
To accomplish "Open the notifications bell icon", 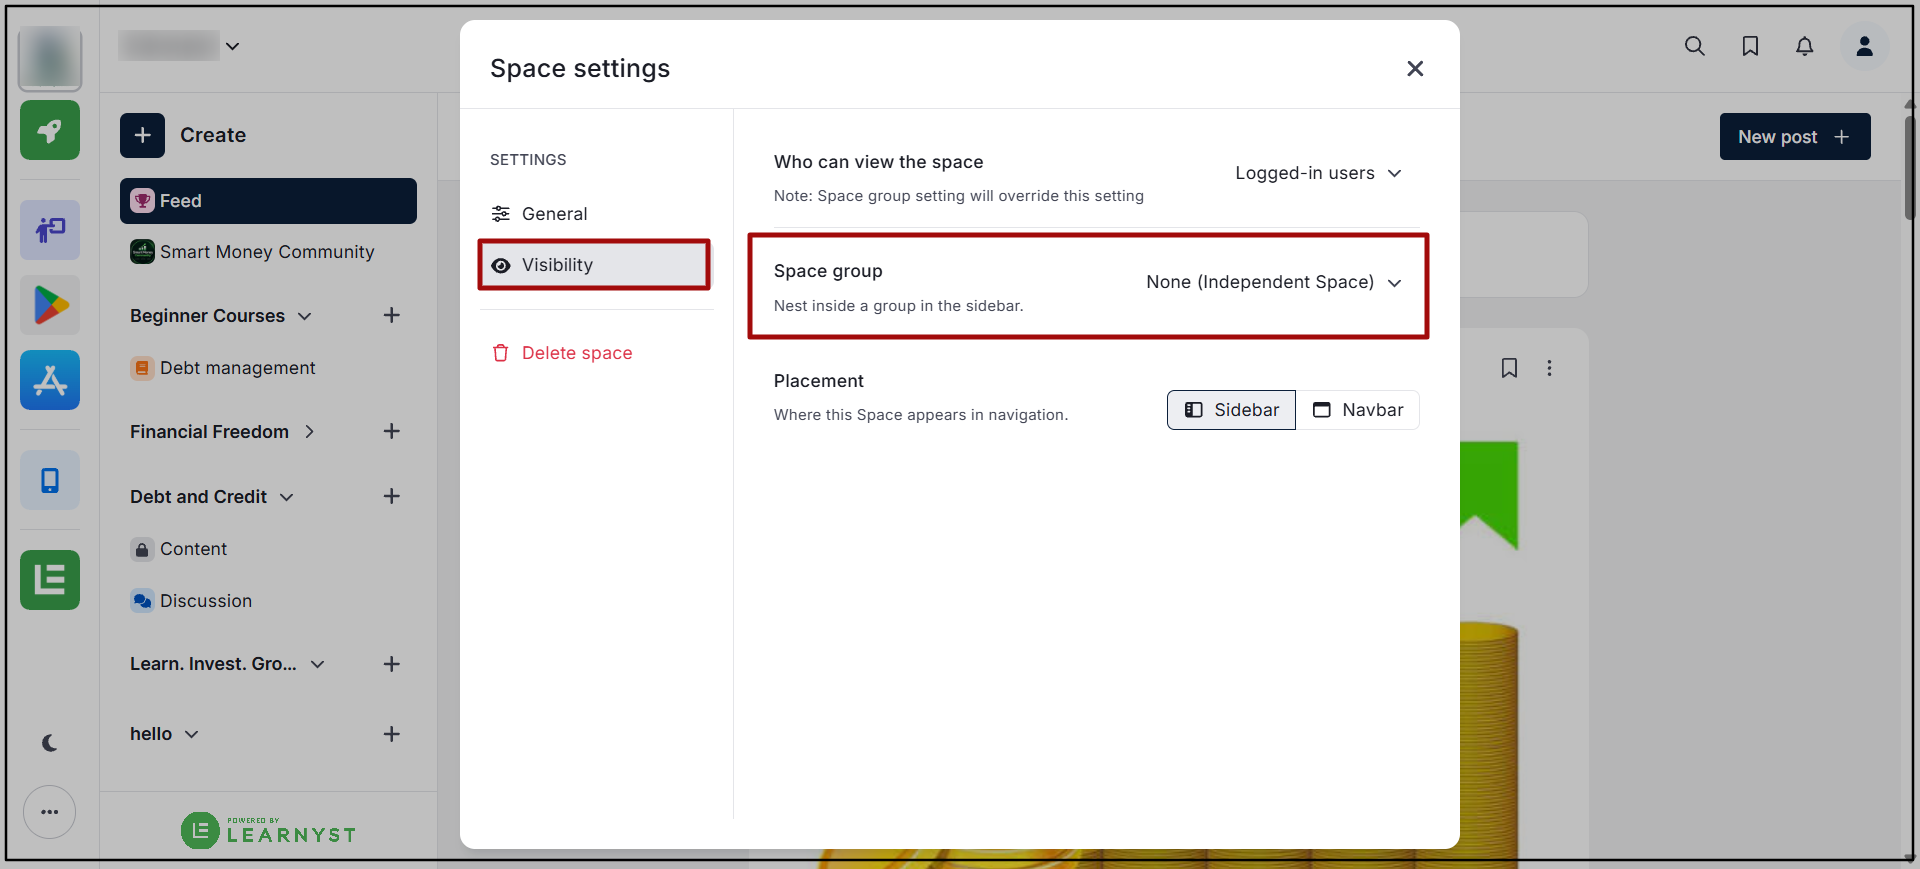I will (1804, 46).
